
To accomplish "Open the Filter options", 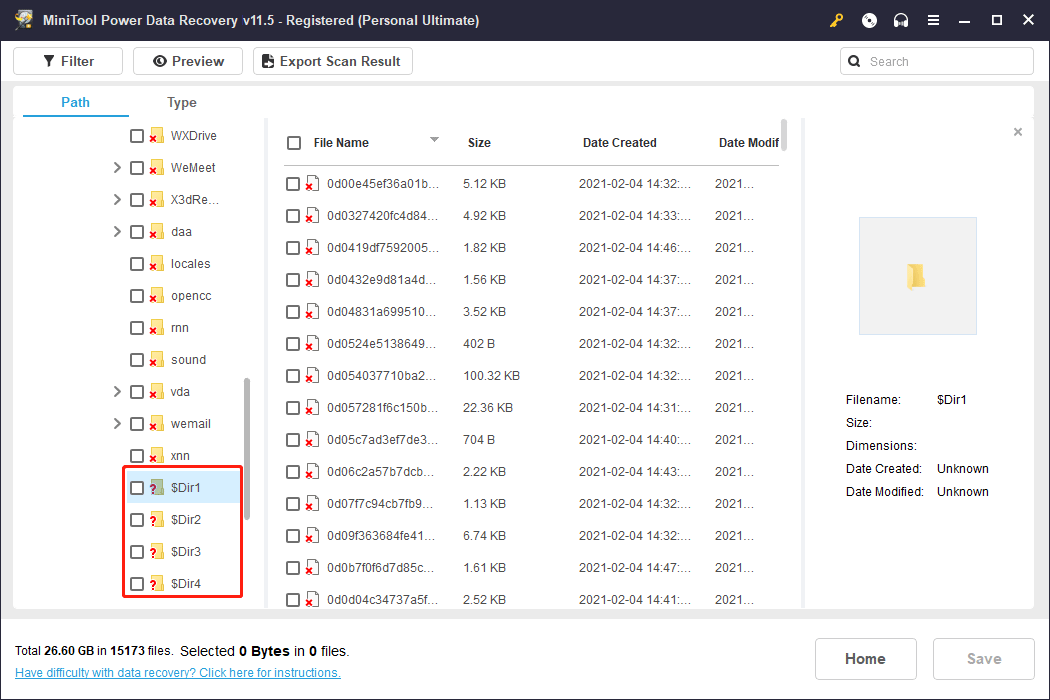I will (68, 62).
